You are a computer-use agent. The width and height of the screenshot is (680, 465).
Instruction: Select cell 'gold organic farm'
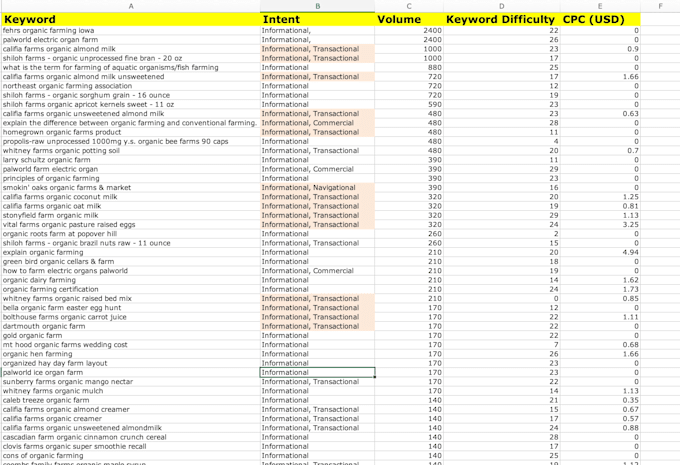point(131,335)
